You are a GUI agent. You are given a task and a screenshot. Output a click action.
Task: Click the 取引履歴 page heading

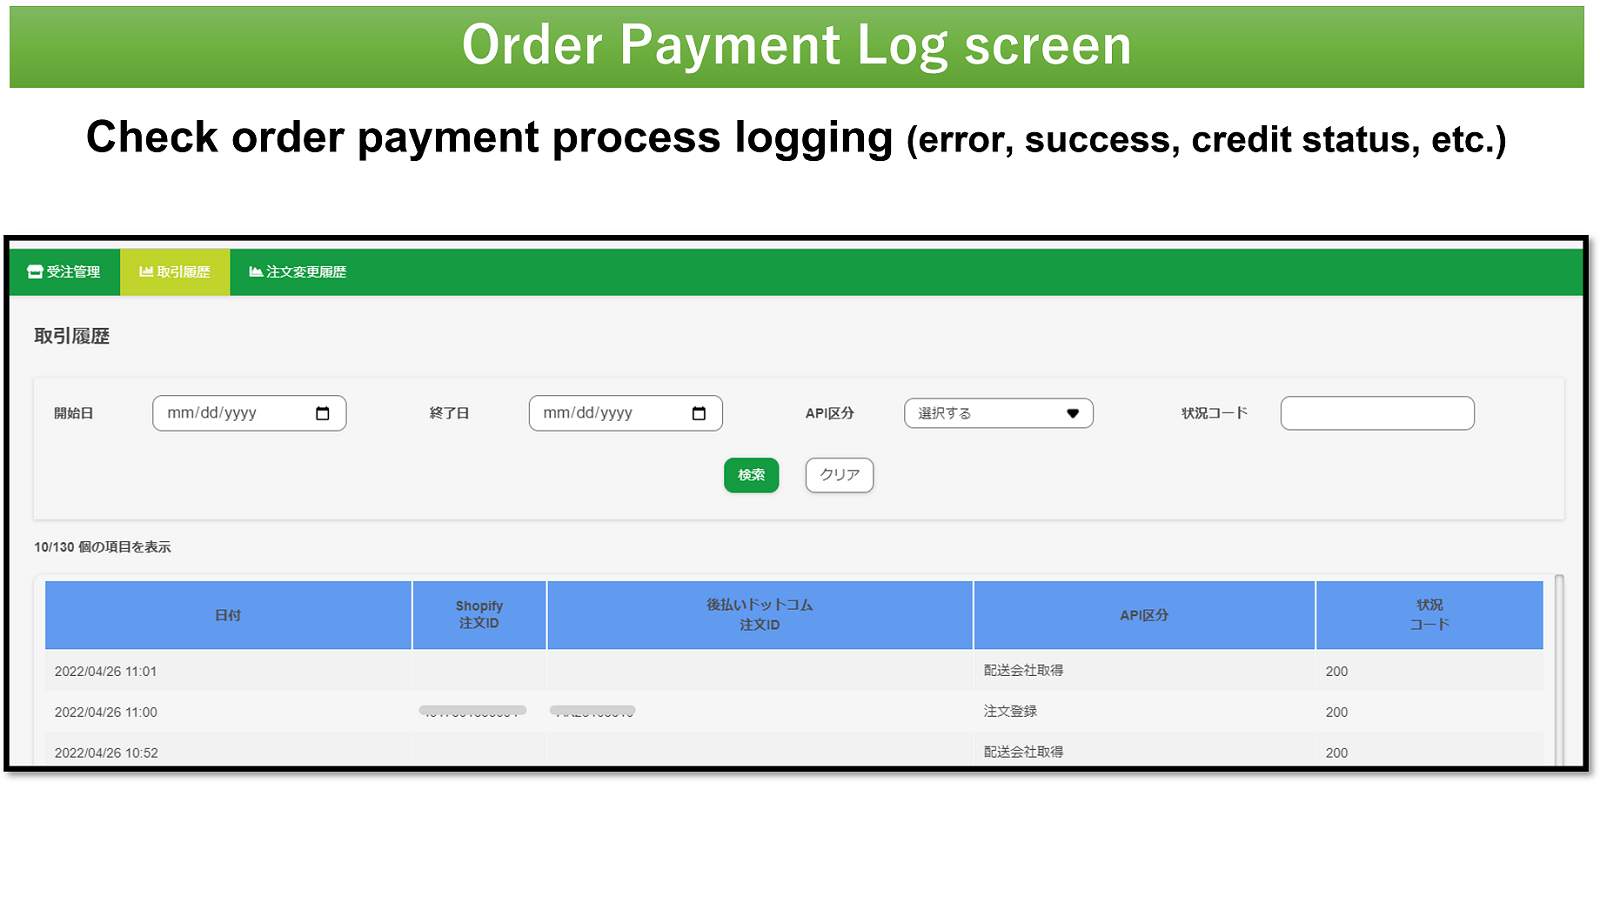(72, 336)
